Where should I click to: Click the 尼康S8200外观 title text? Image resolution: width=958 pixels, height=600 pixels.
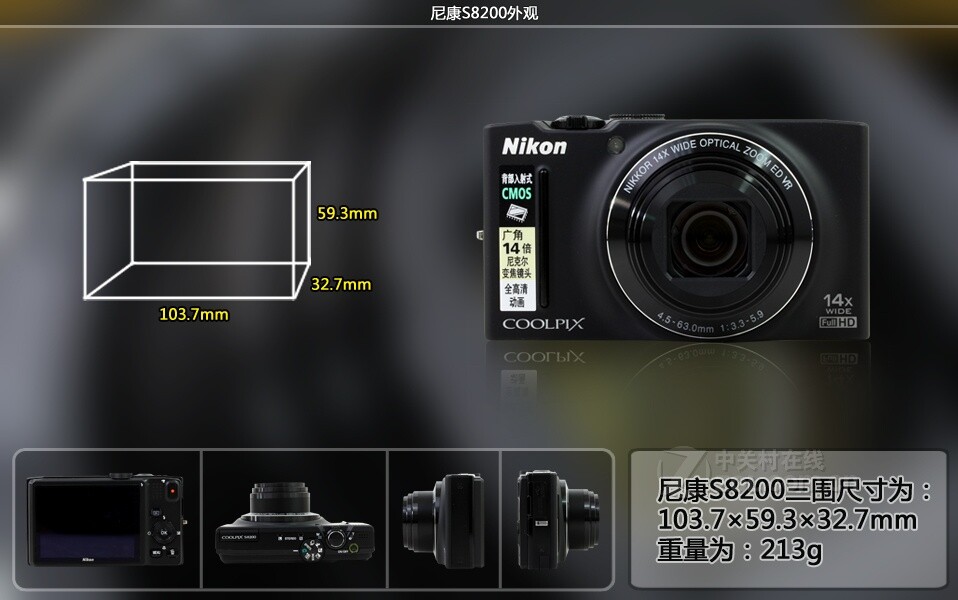484,13
